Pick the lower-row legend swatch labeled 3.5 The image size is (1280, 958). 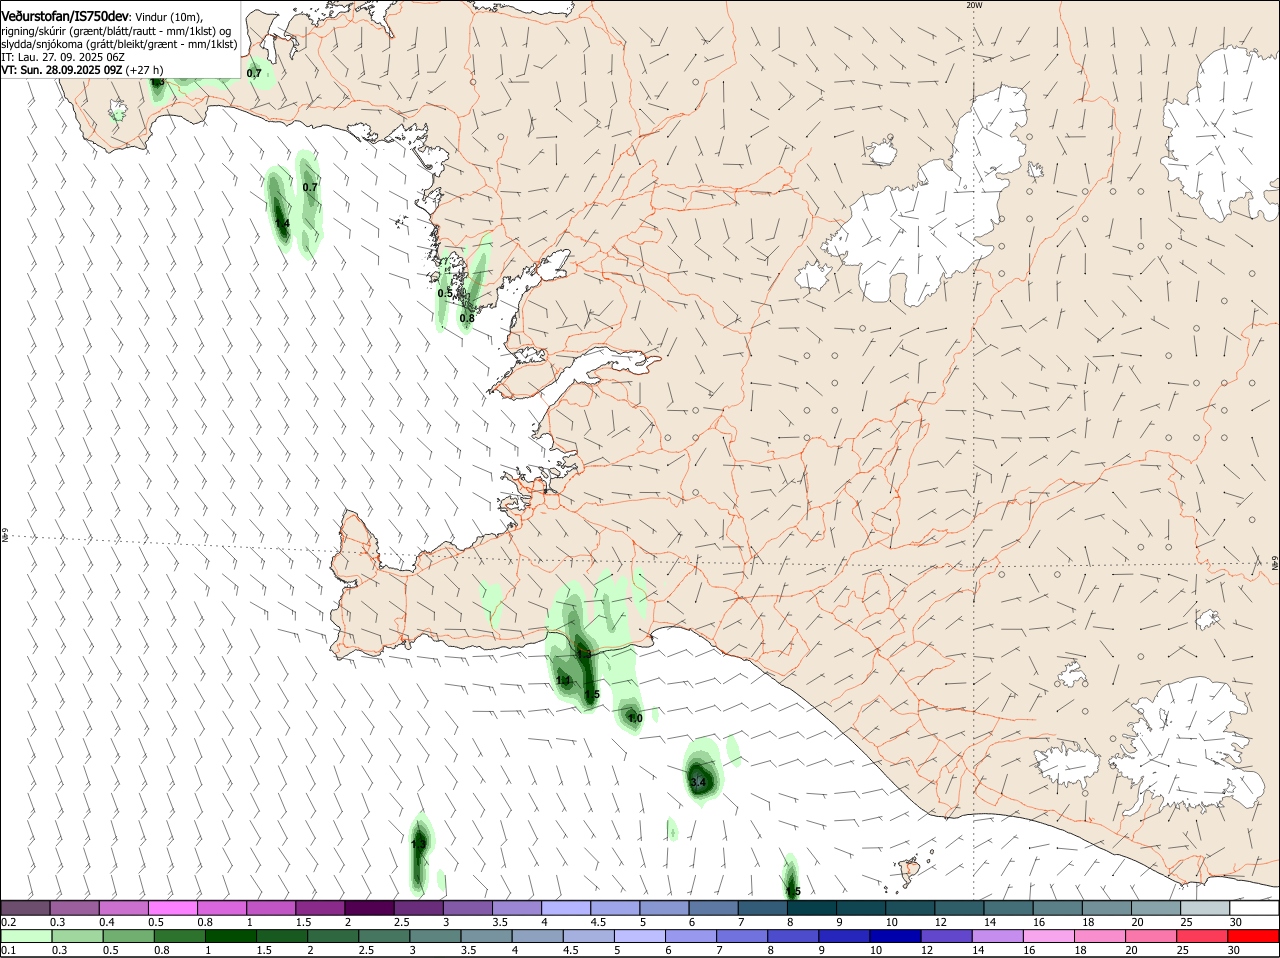(x=486, y=936)
